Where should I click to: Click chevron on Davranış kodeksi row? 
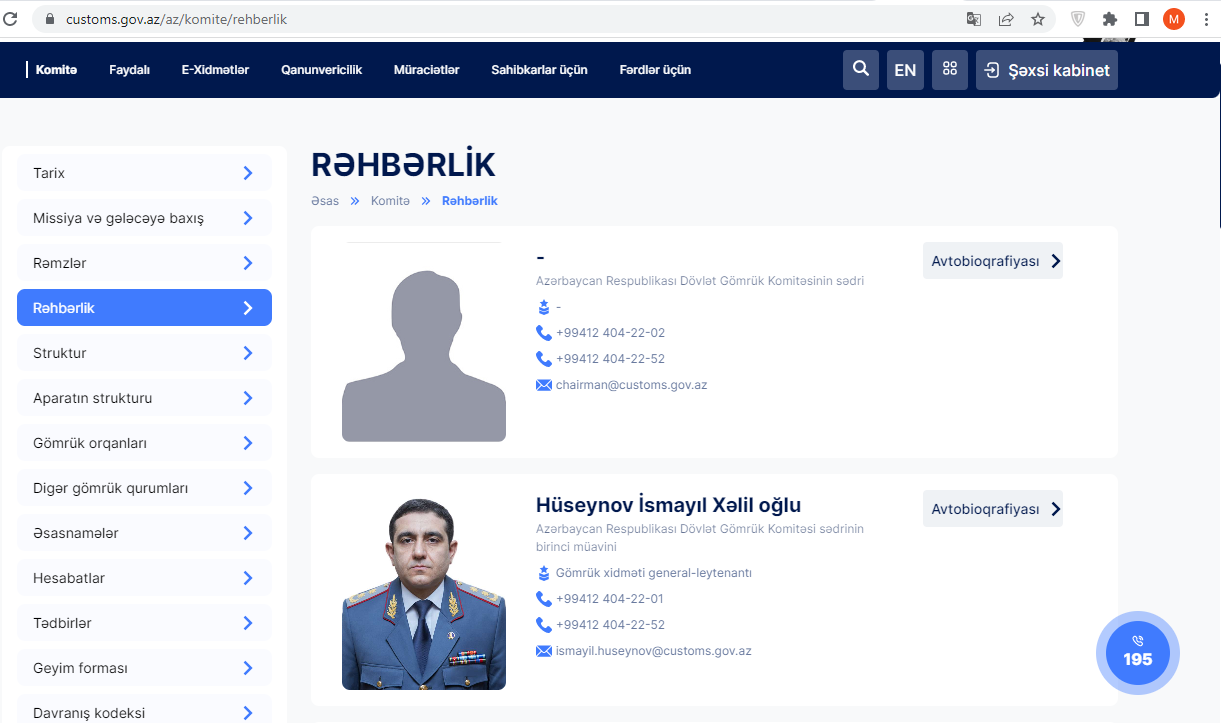pyautogui.click(x=248, y=713)
